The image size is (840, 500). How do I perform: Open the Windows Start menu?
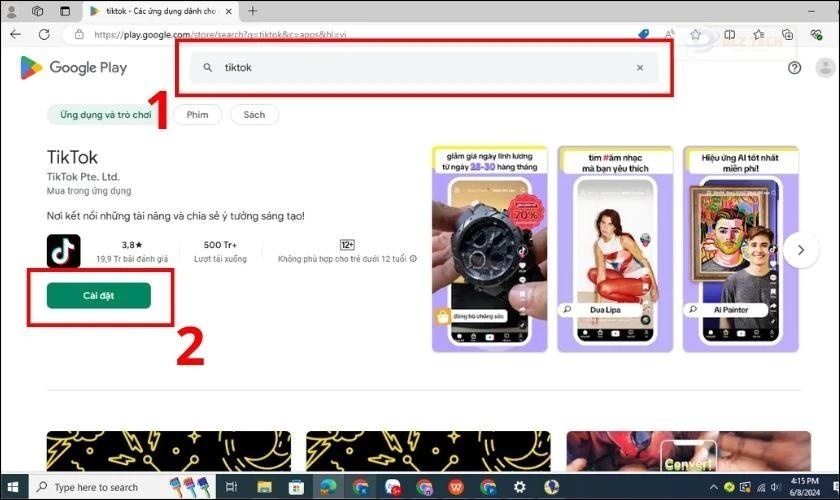click(x=13, y=487)
